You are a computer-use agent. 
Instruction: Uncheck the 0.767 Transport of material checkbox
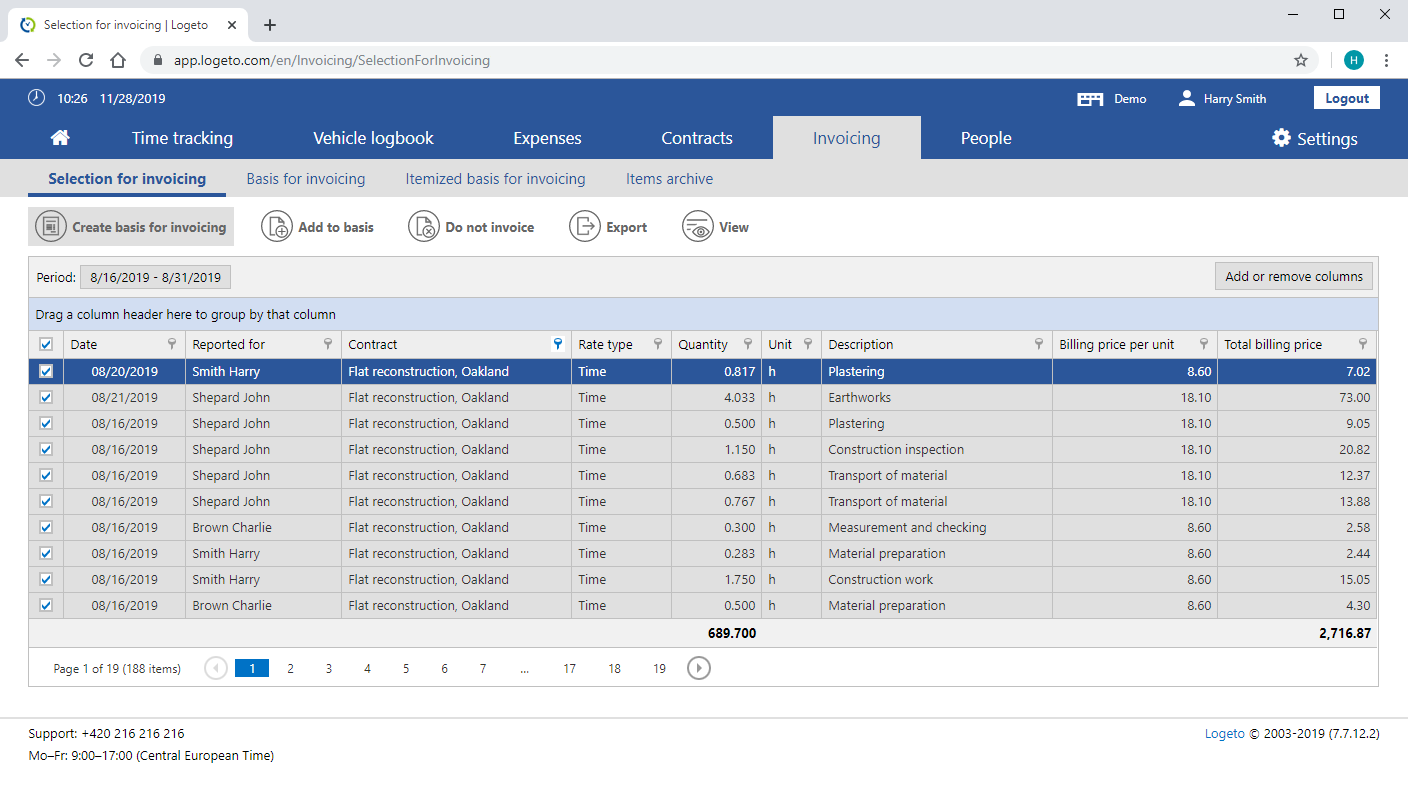(45, 501)
